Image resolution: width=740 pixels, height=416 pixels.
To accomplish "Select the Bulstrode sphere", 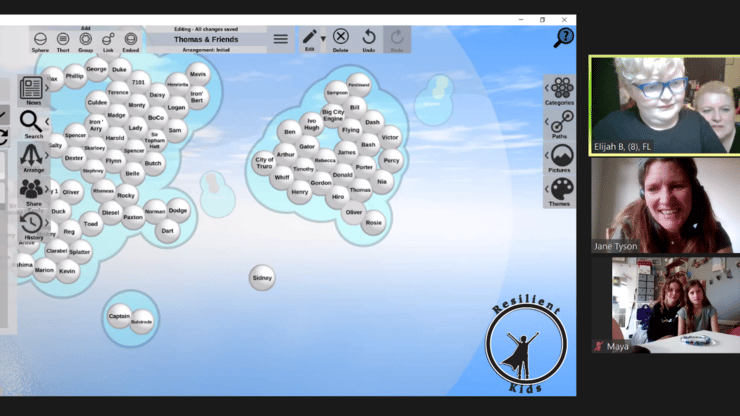I will pyautogui.click(x=142, y=322).
